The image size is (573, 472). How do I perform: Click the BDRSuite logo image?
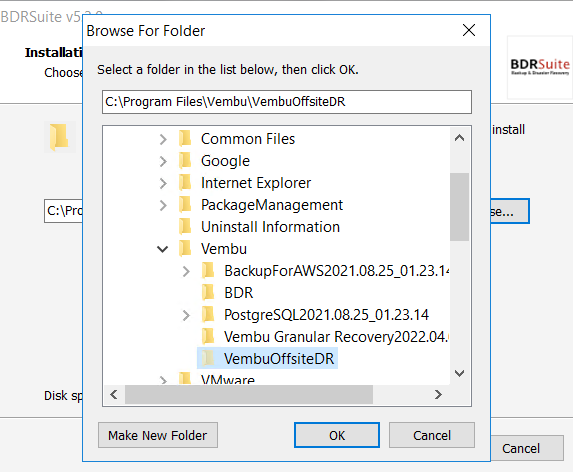click(x=540, y=67)
